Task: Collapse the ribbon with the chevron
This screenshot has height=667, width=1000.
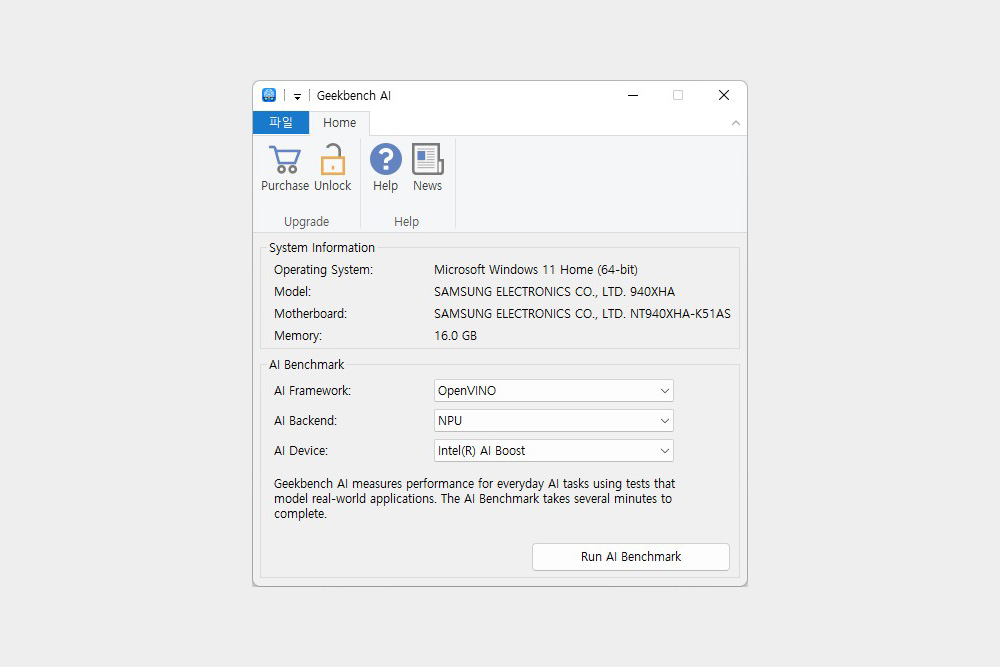Action: coord(735,123)
